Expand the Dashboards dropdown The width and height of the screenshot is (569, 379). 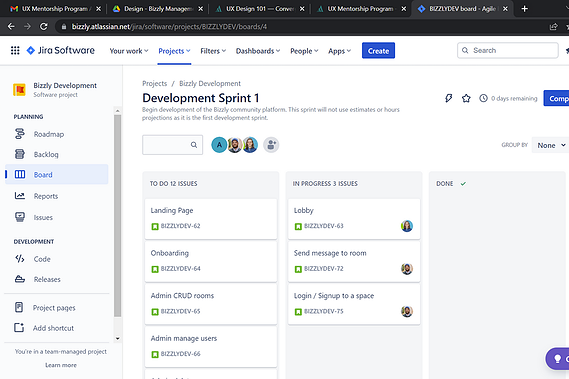(x=258, y=51)
